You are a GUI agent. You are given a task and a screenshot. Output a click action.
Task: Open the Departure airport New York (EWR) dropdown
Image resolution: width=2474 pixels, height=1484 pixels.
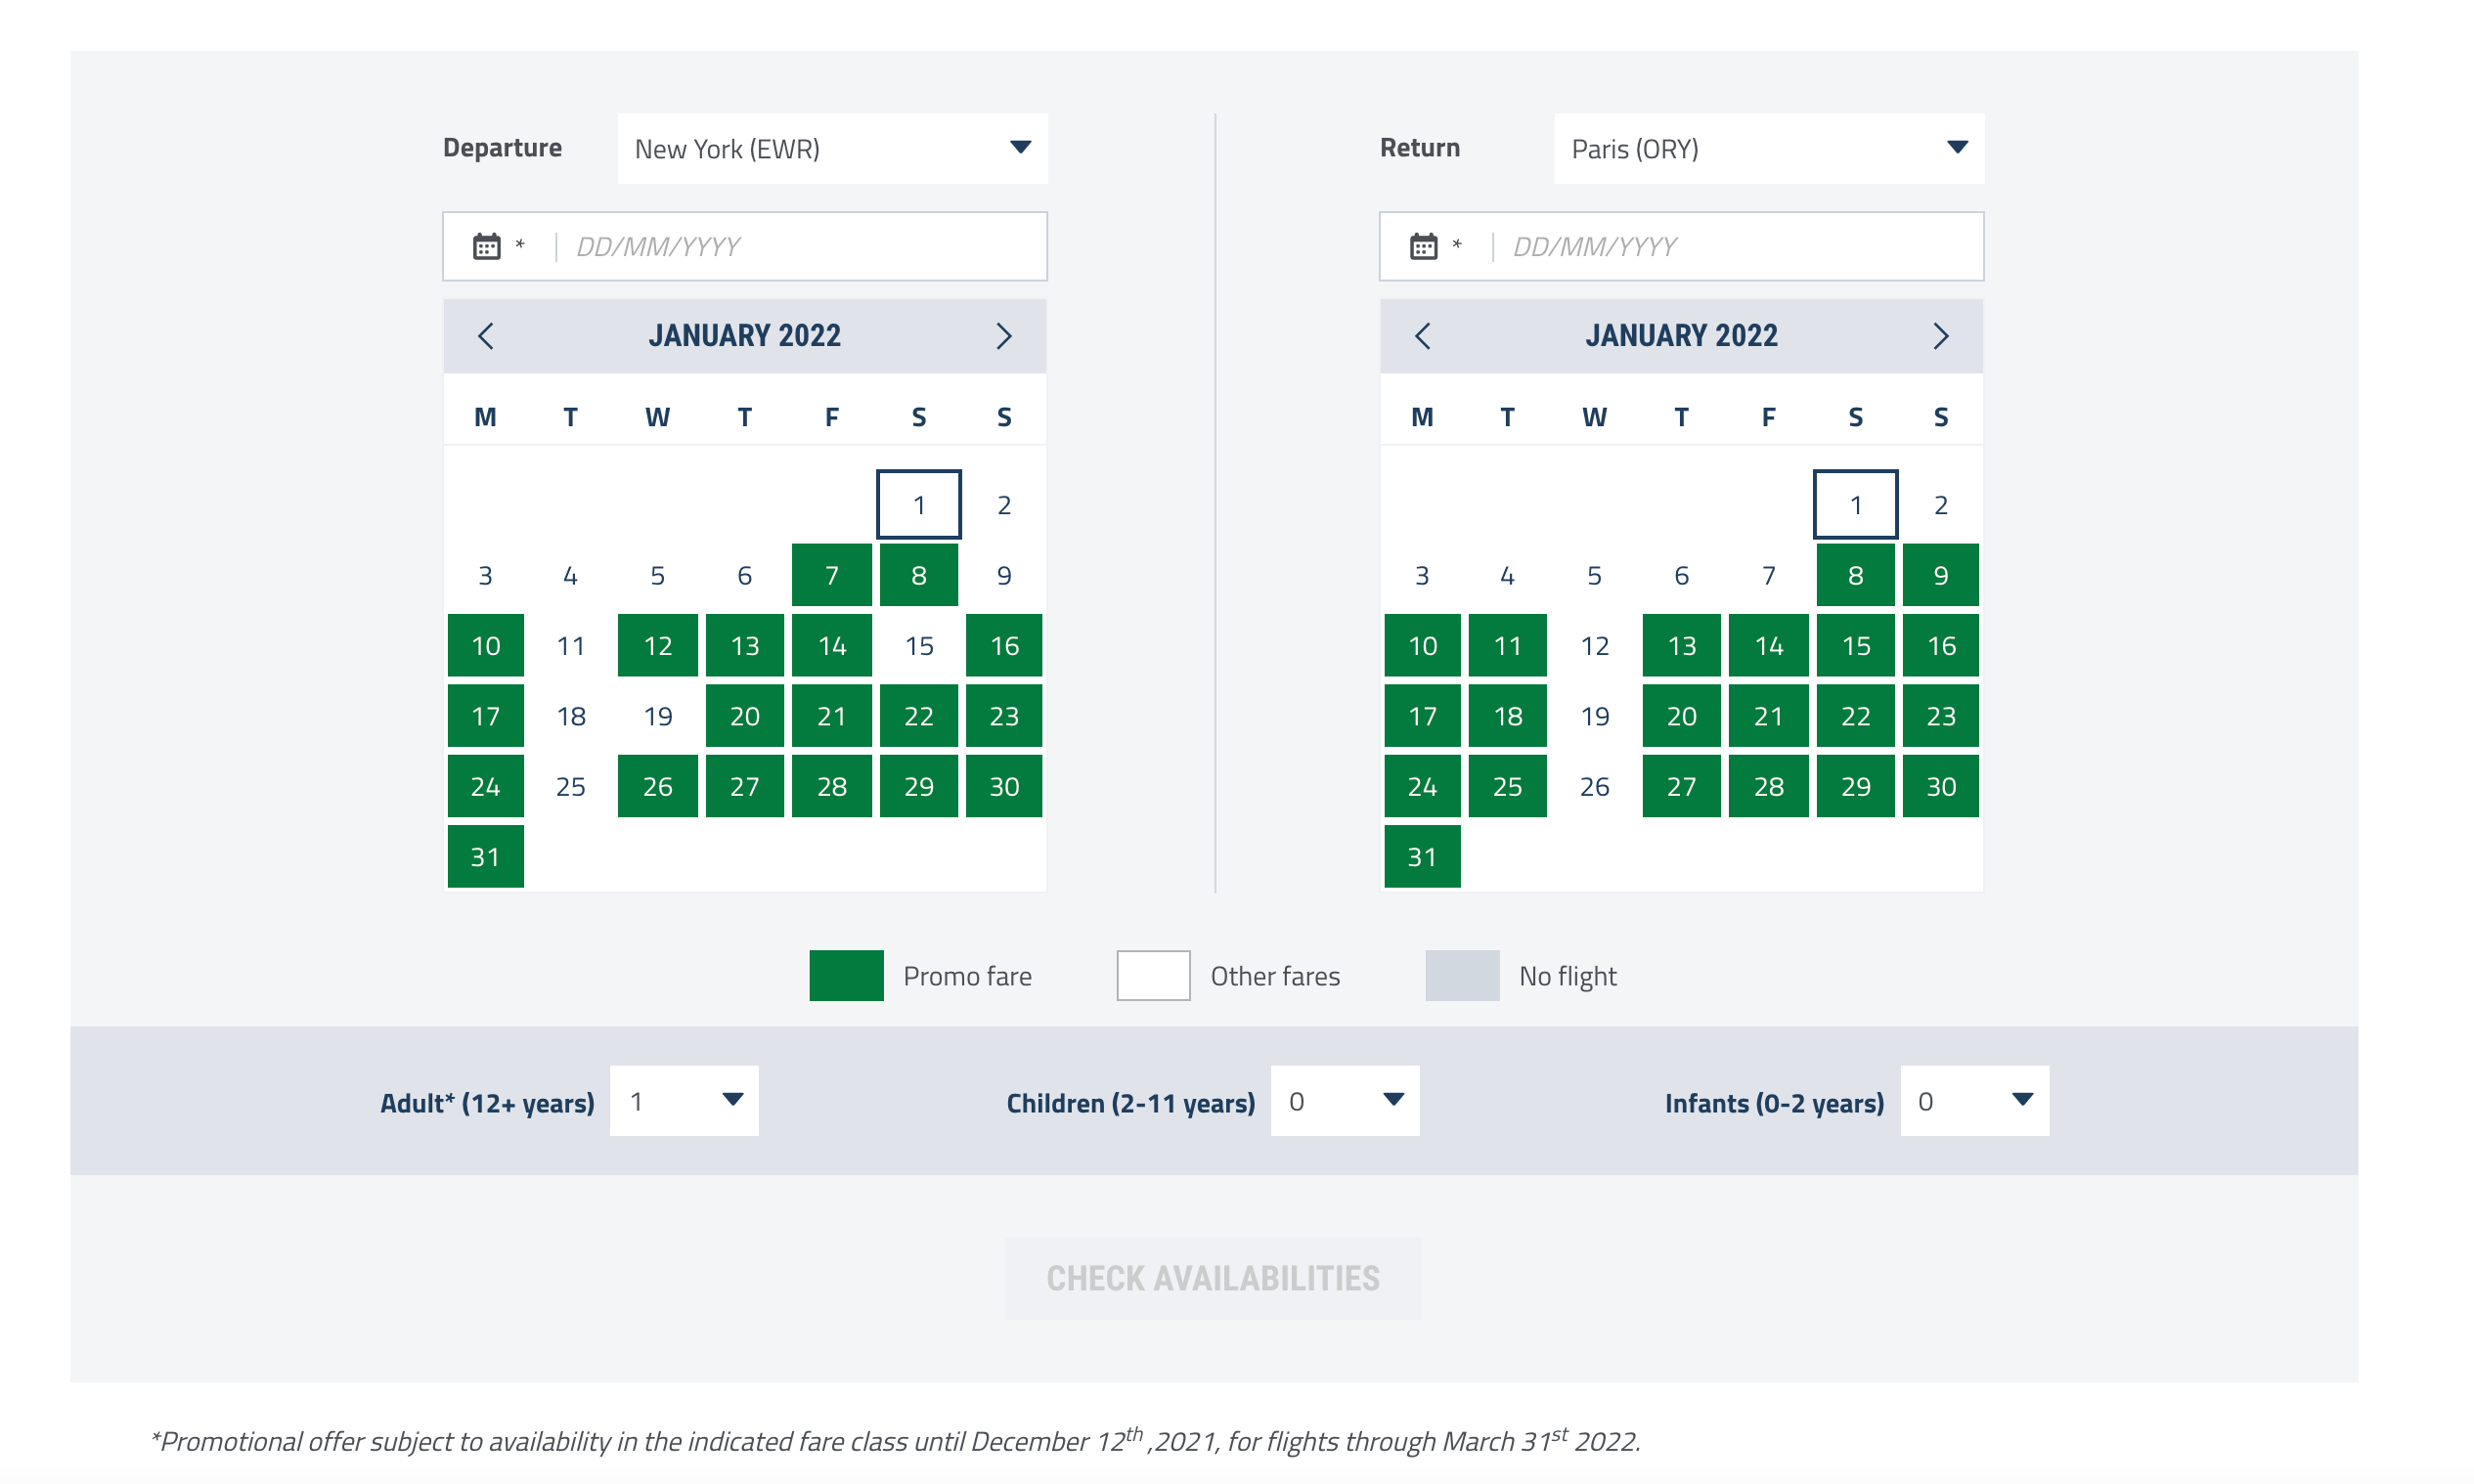(x=832, y=148)
